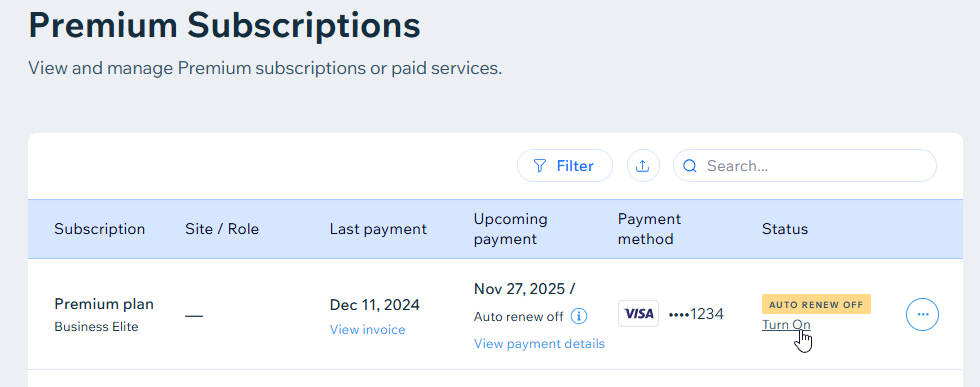Click the funnel icon in Filter button
The width and height of the screenshot is (980, 387).
pos(540,166)
